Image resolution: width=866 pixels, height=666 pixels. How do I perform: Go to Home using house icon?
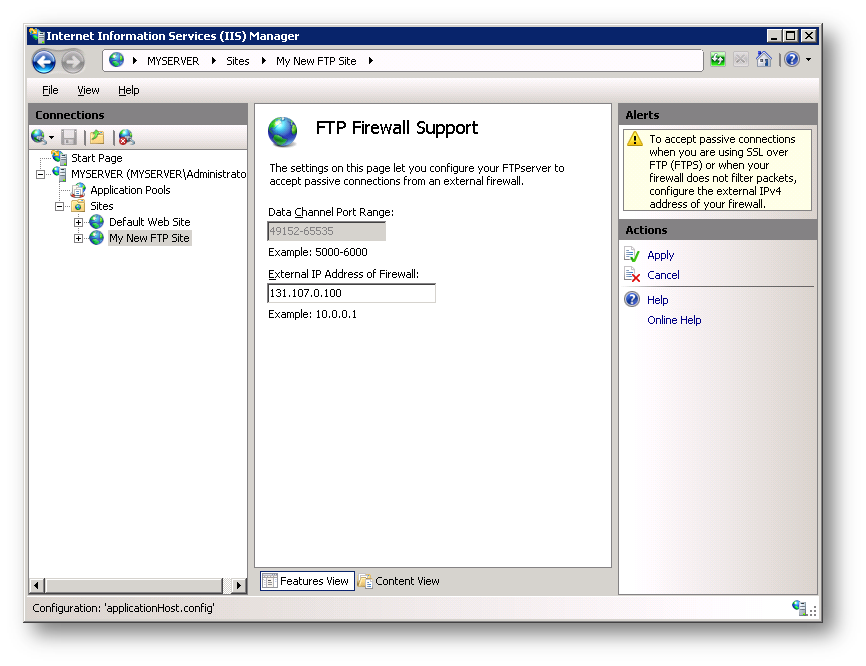(x=764, y=59)
